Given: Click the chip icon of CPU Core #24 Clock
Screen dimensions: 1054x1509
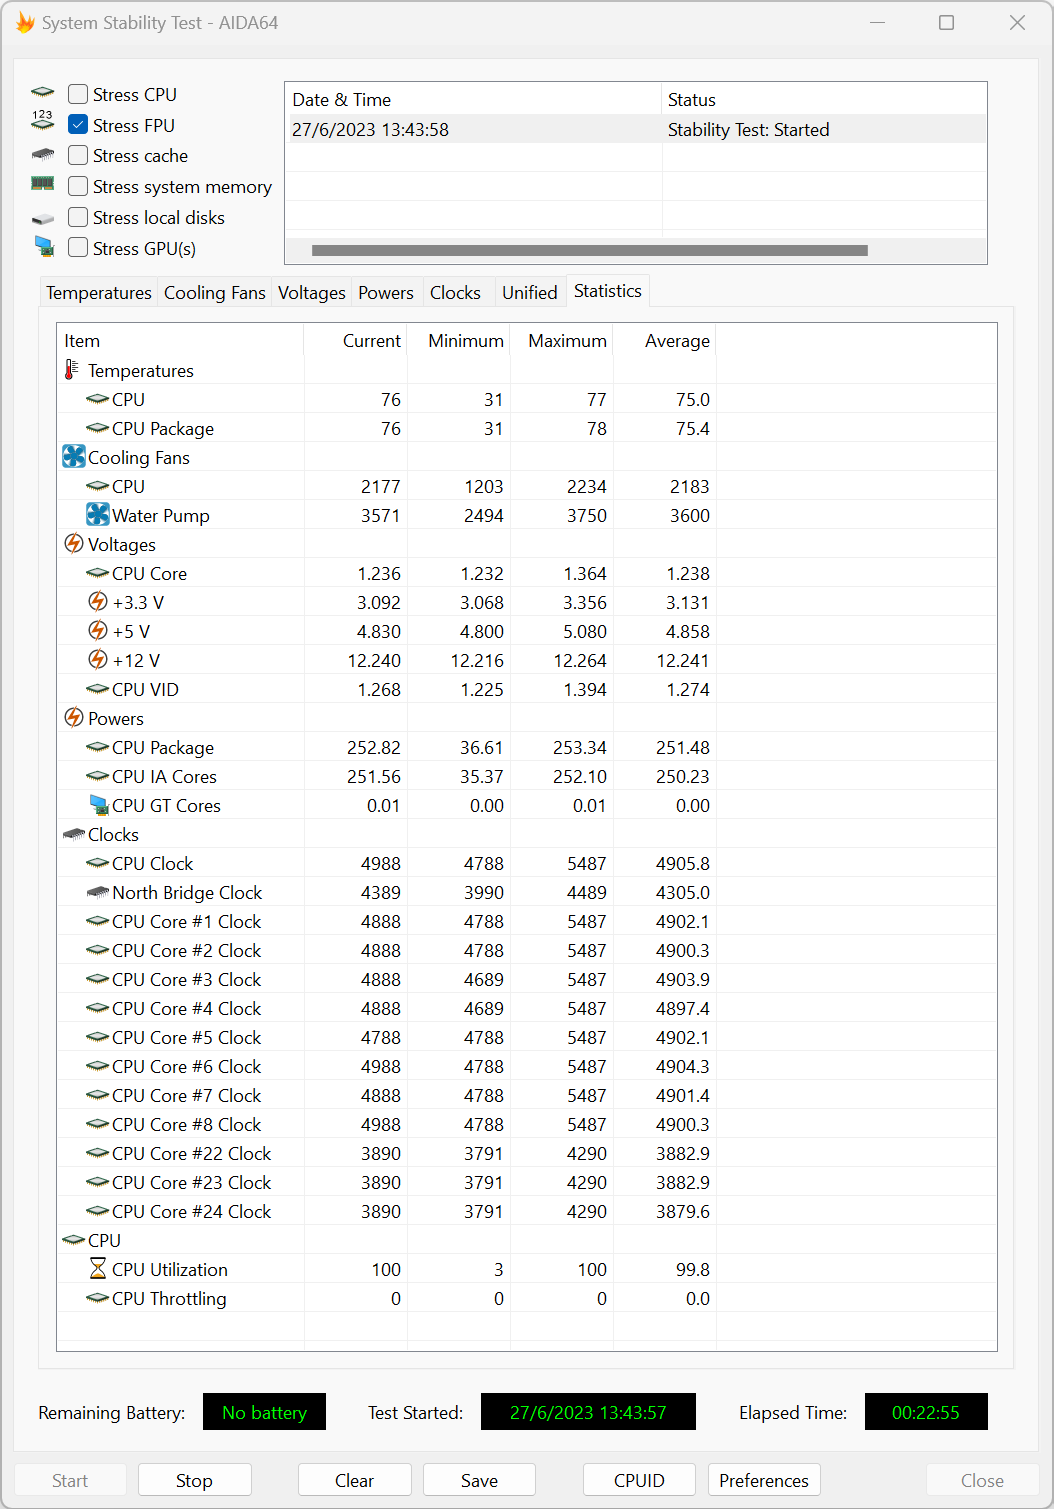Looking at the screenshot, I should [x=98, y=1211].
